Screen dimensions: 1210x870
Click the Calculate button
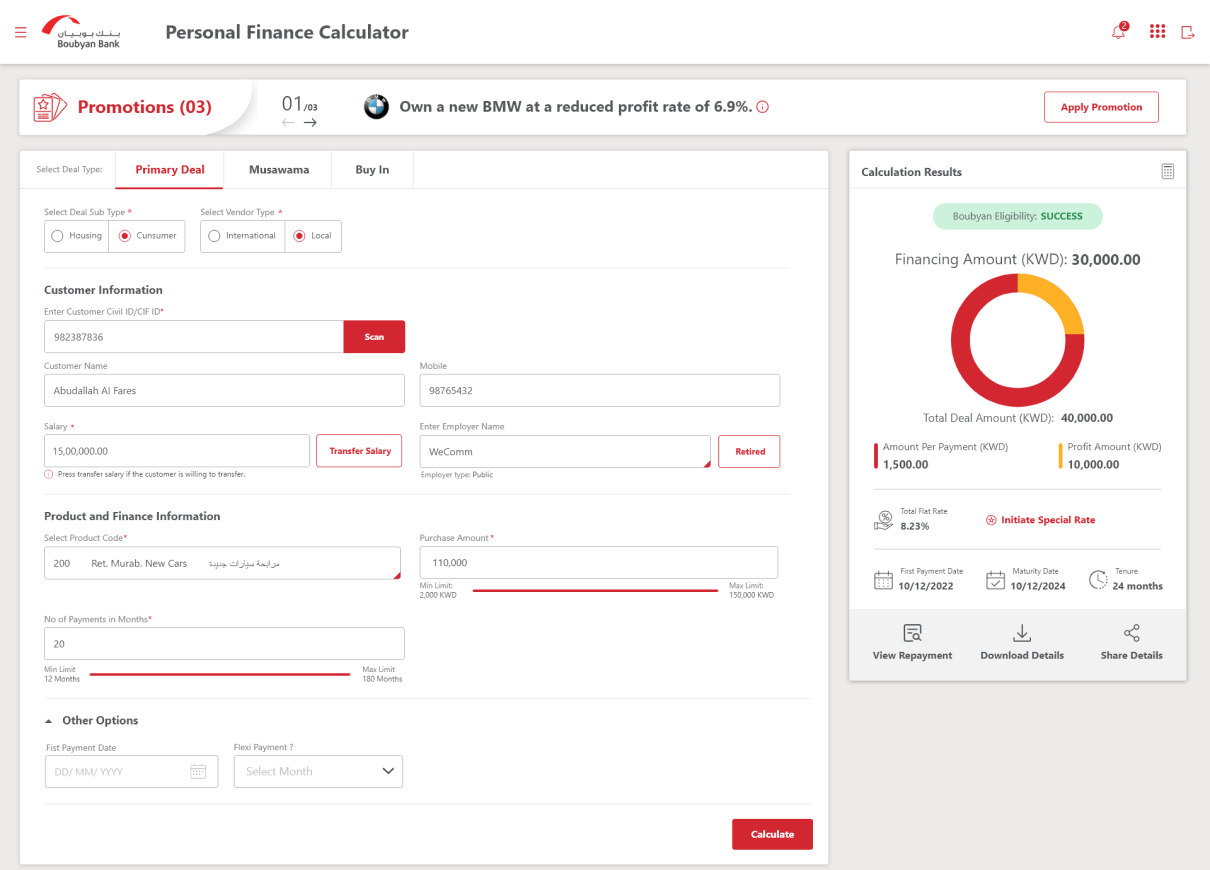tap(772, 834)
